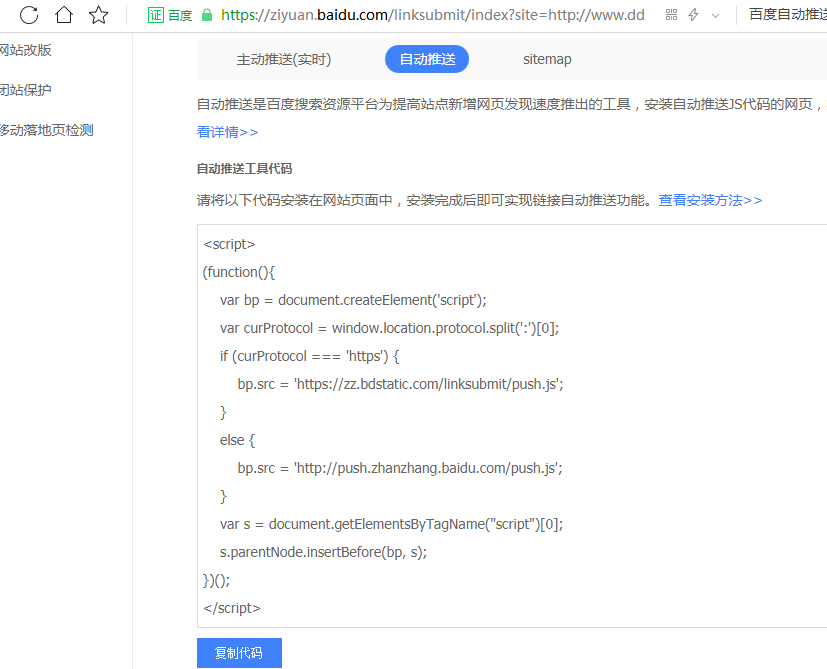The height and width of the screenshot is (669, 827).
Task: Follow the 看详情>> link
Action: point(227,132)
